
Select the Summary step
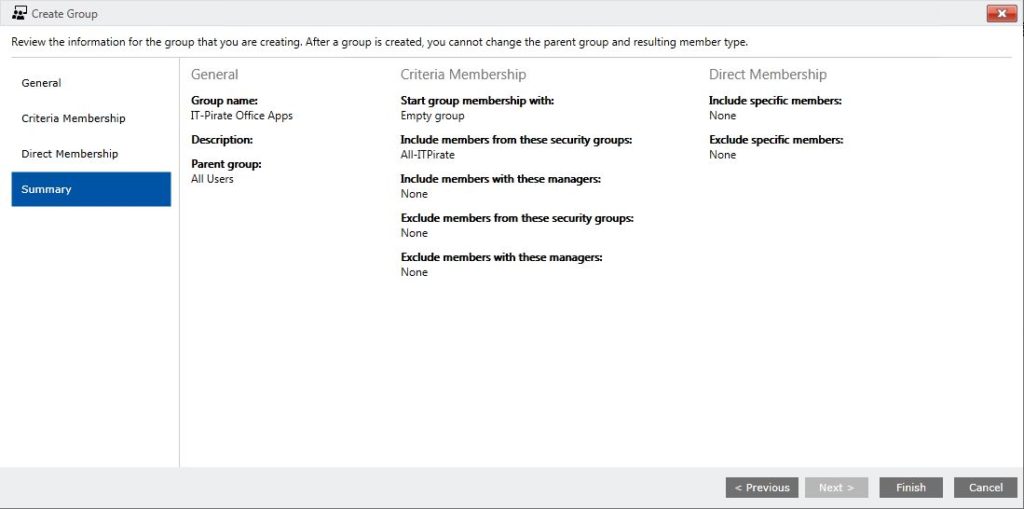point(91,189)
